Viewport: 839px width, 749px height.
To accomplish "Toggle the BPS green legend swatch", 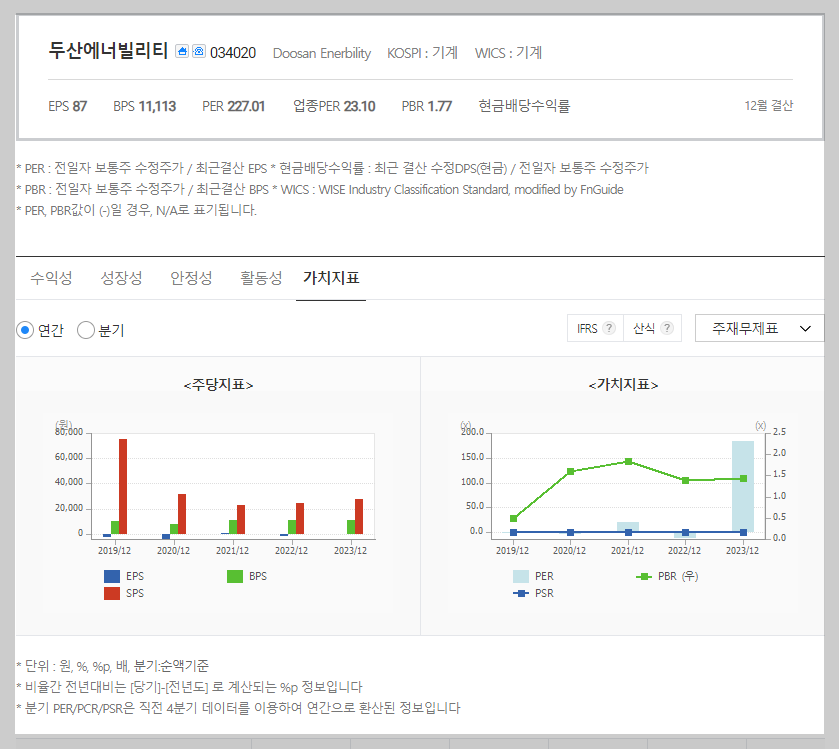I will 235,576.
